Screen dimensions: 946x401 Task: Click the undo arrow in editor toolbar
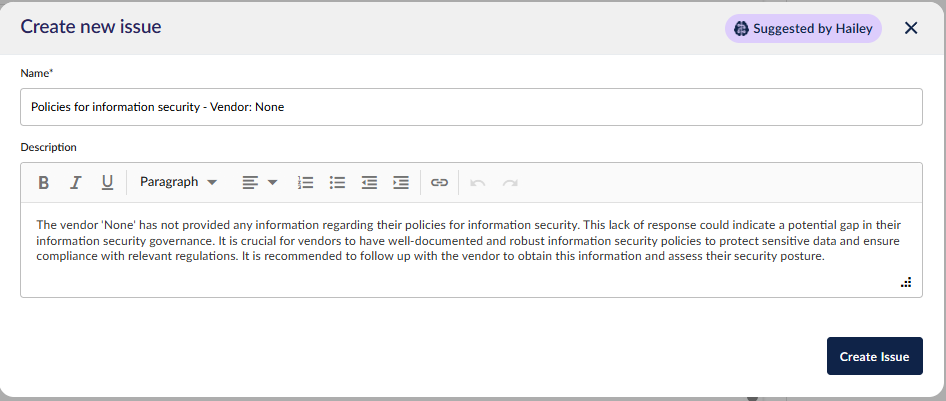pyautogui.click(x=478, y=182)
